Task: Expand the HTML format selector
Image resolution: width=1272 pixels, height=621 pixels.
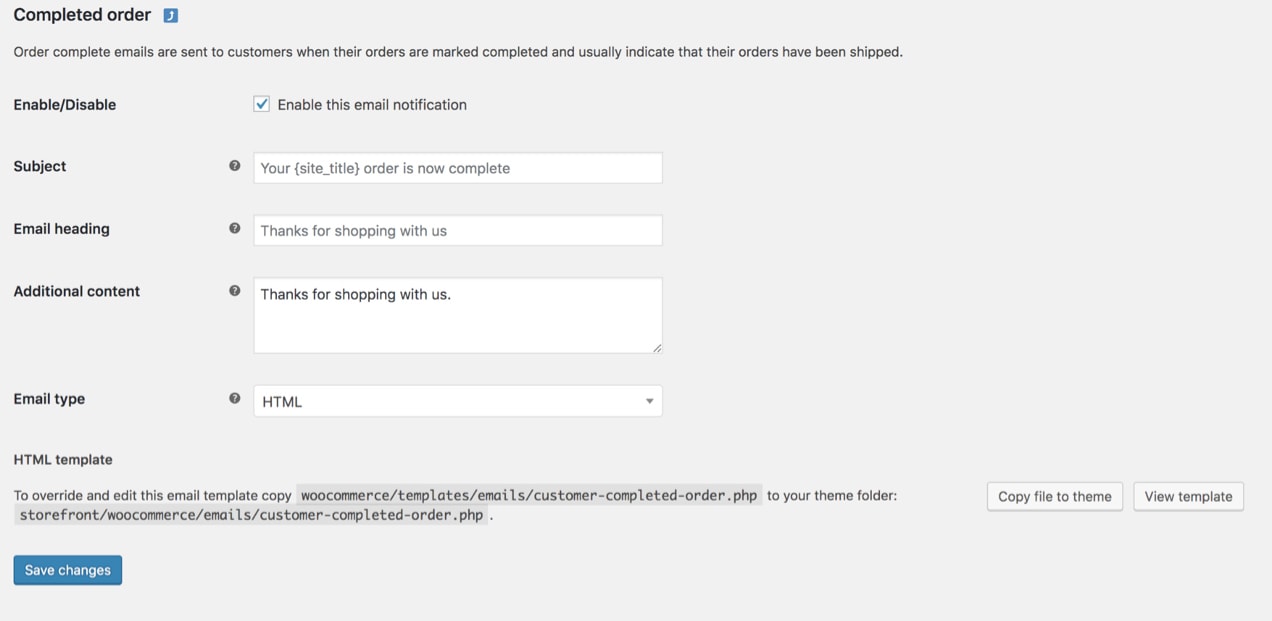Action: [x=457, y=400]
